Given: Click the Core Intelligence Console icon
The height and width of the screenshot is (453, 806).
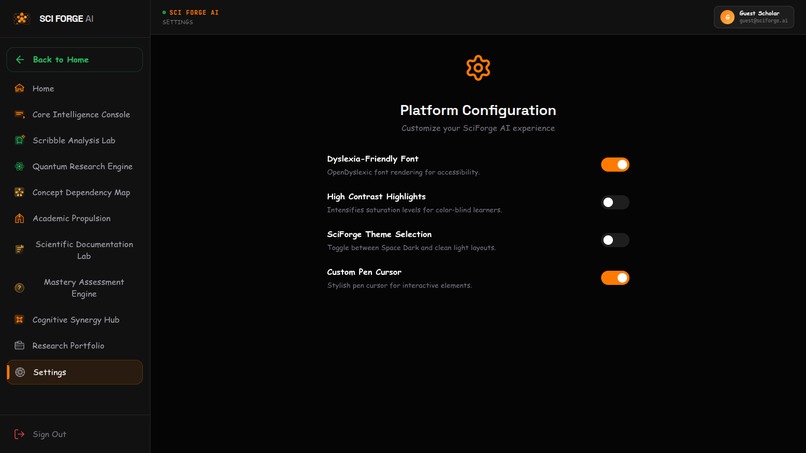Looking at the screenshot, I should pyautogui.click(x=20, y=114).
